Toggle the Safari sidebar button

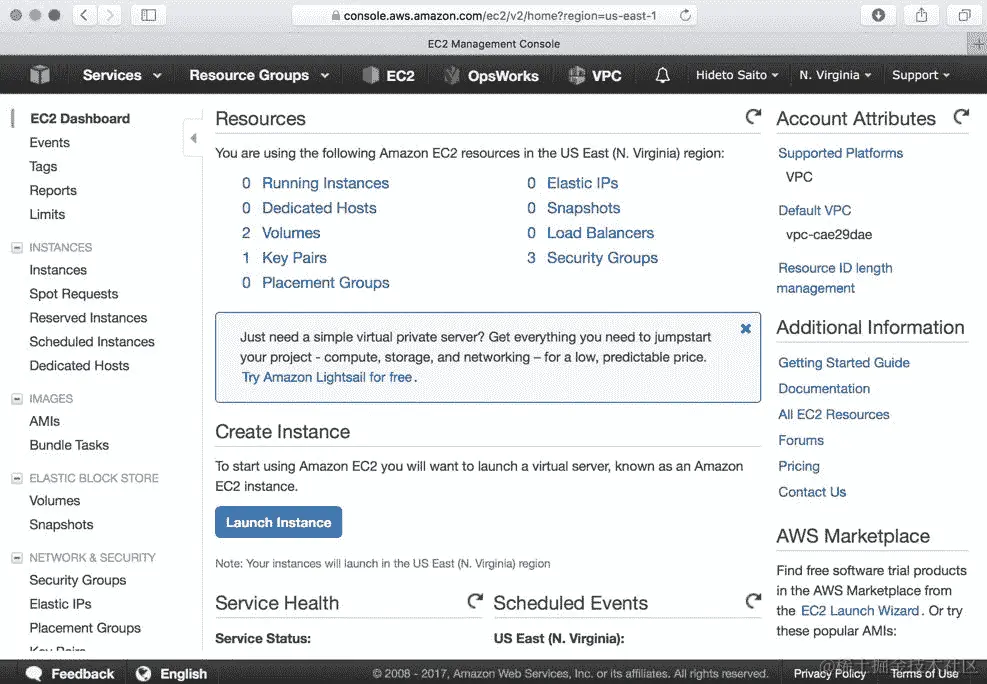(149, 15)
